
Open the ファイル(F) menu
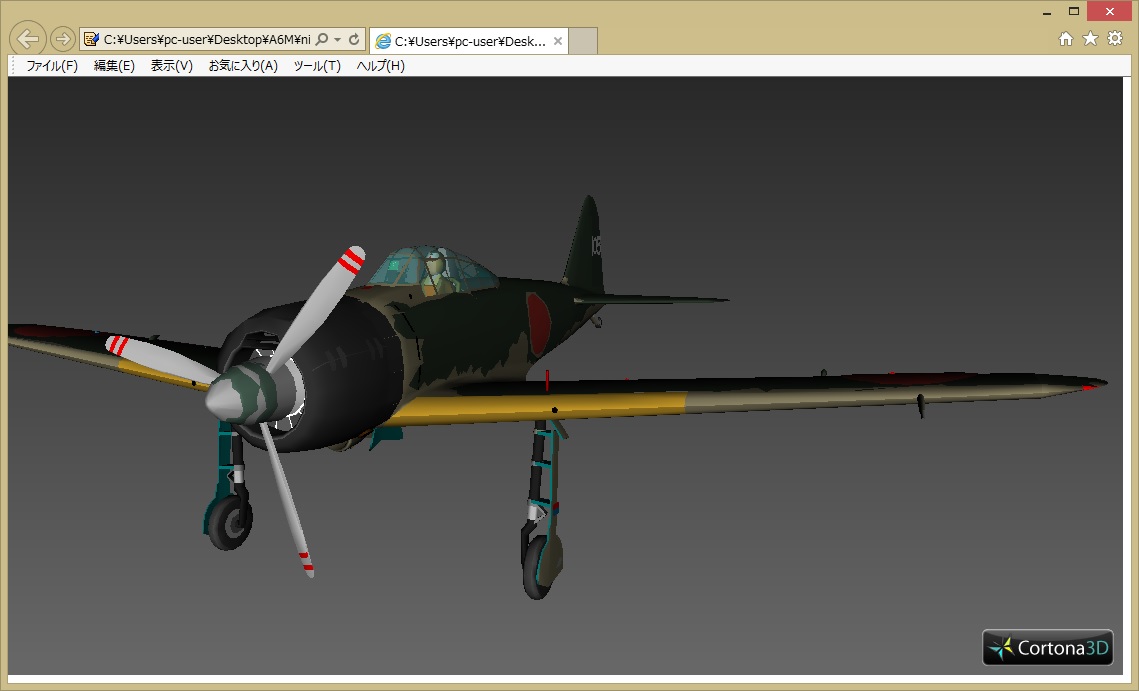coord(52,66)
